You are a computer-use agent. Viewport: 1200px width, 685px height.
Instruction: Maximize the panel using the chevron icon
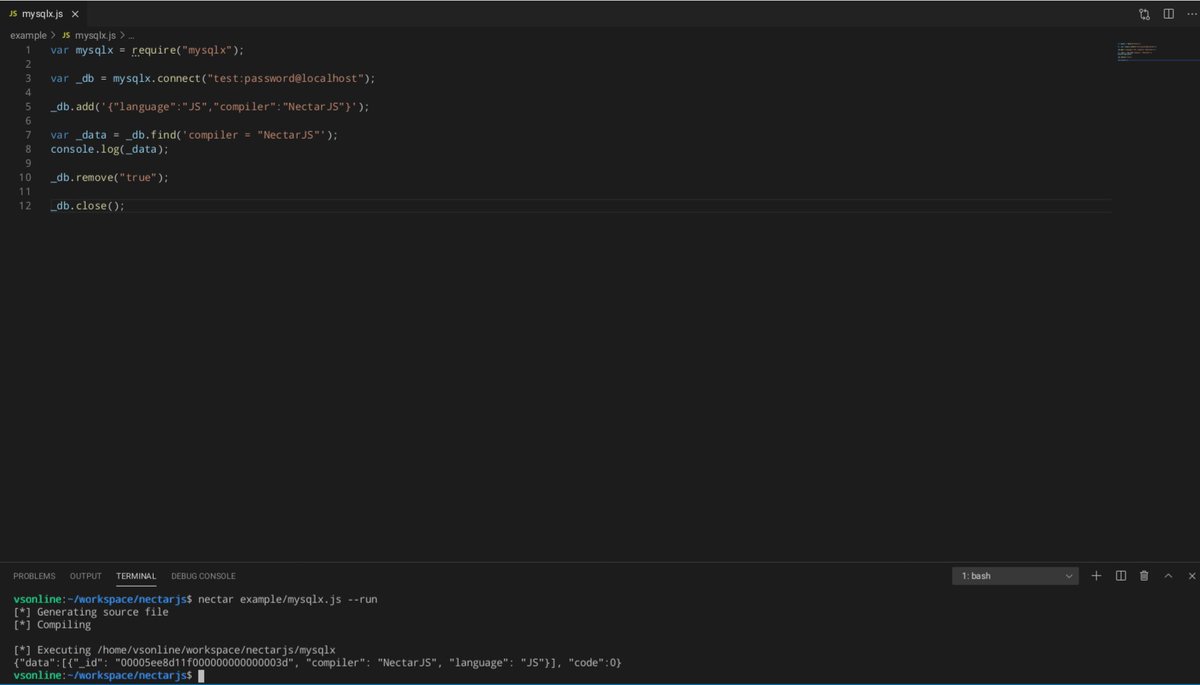tap(1168, 575)
